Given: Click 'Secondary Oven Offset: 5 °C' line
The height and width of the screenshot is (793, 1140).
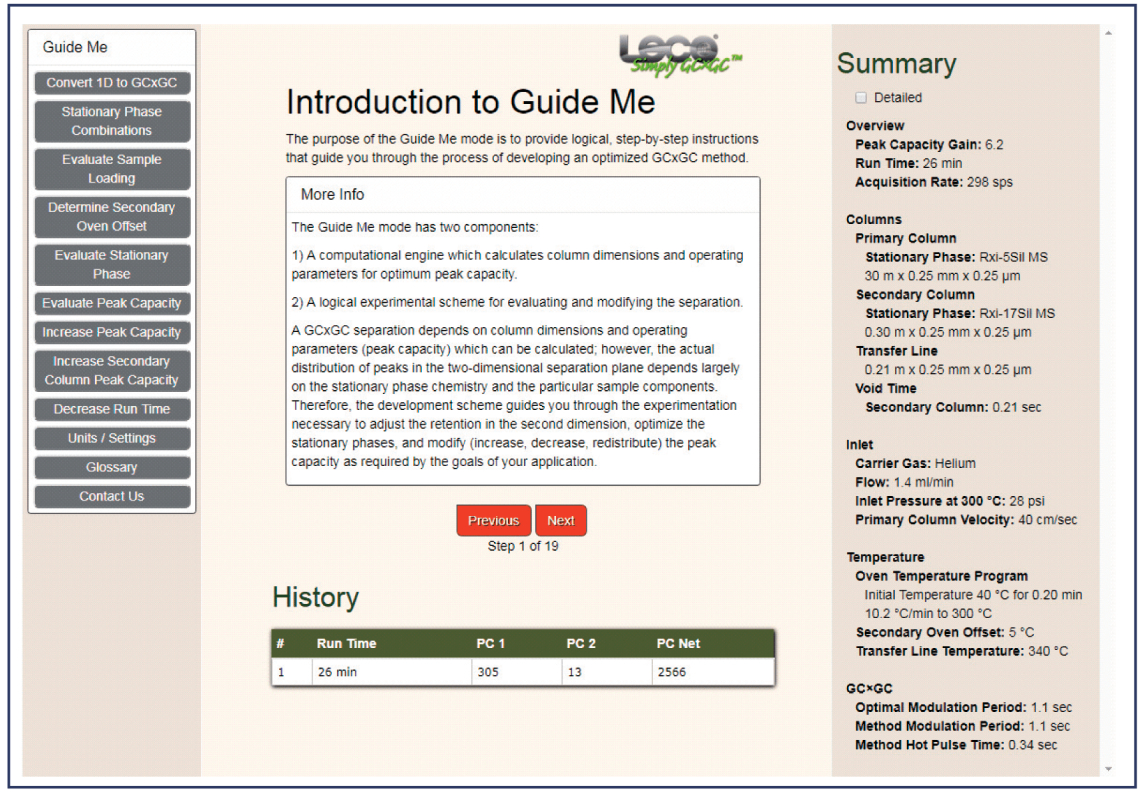Looking at the screenshot, I should click(944, 633).
